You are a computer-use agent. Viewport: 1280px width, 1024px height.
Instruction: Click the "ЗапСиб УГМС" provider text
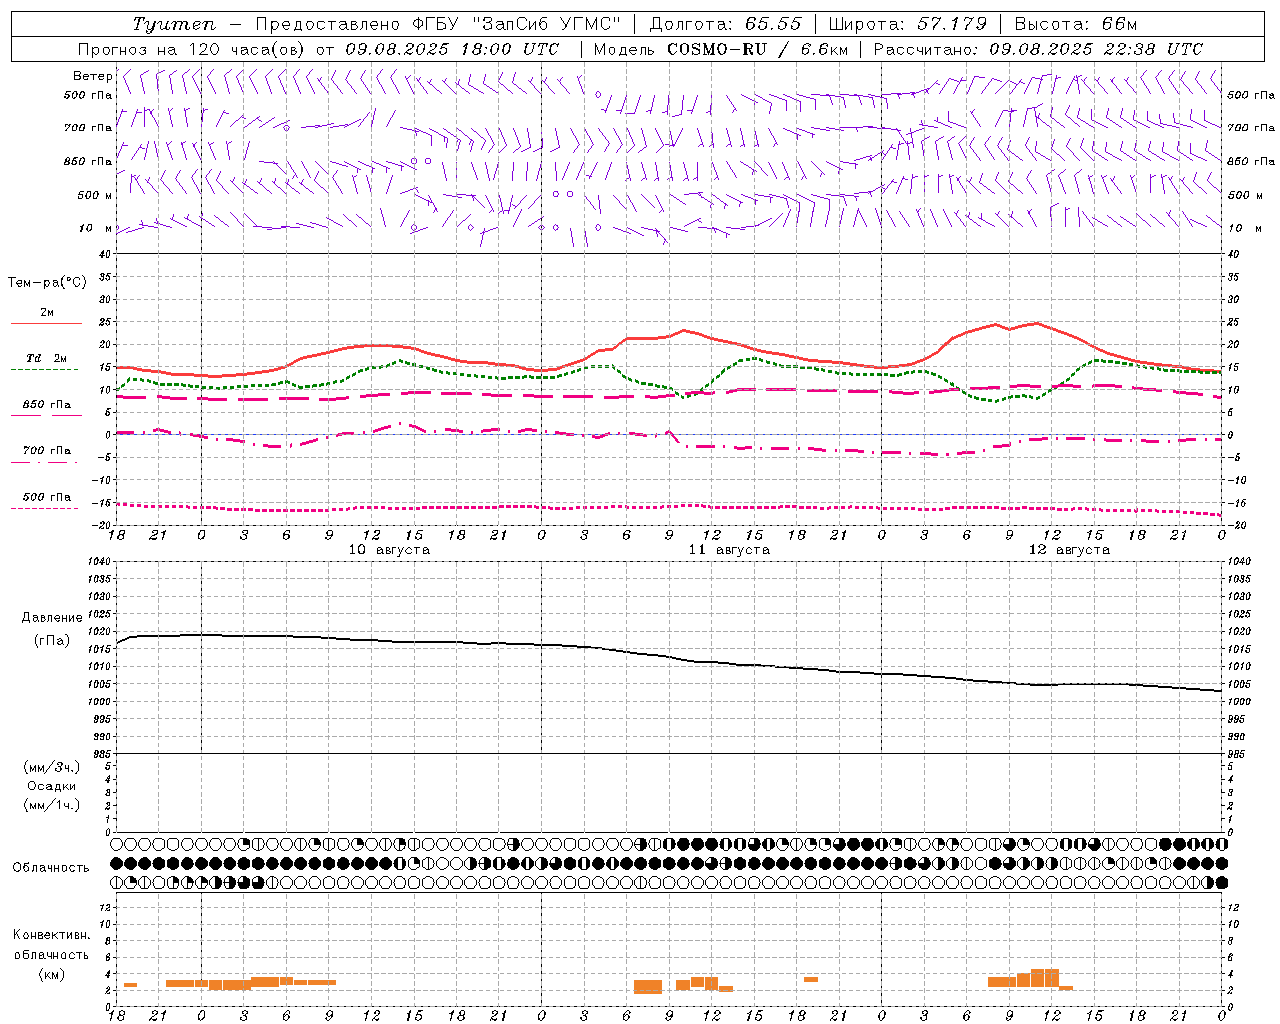pos(548,24)
